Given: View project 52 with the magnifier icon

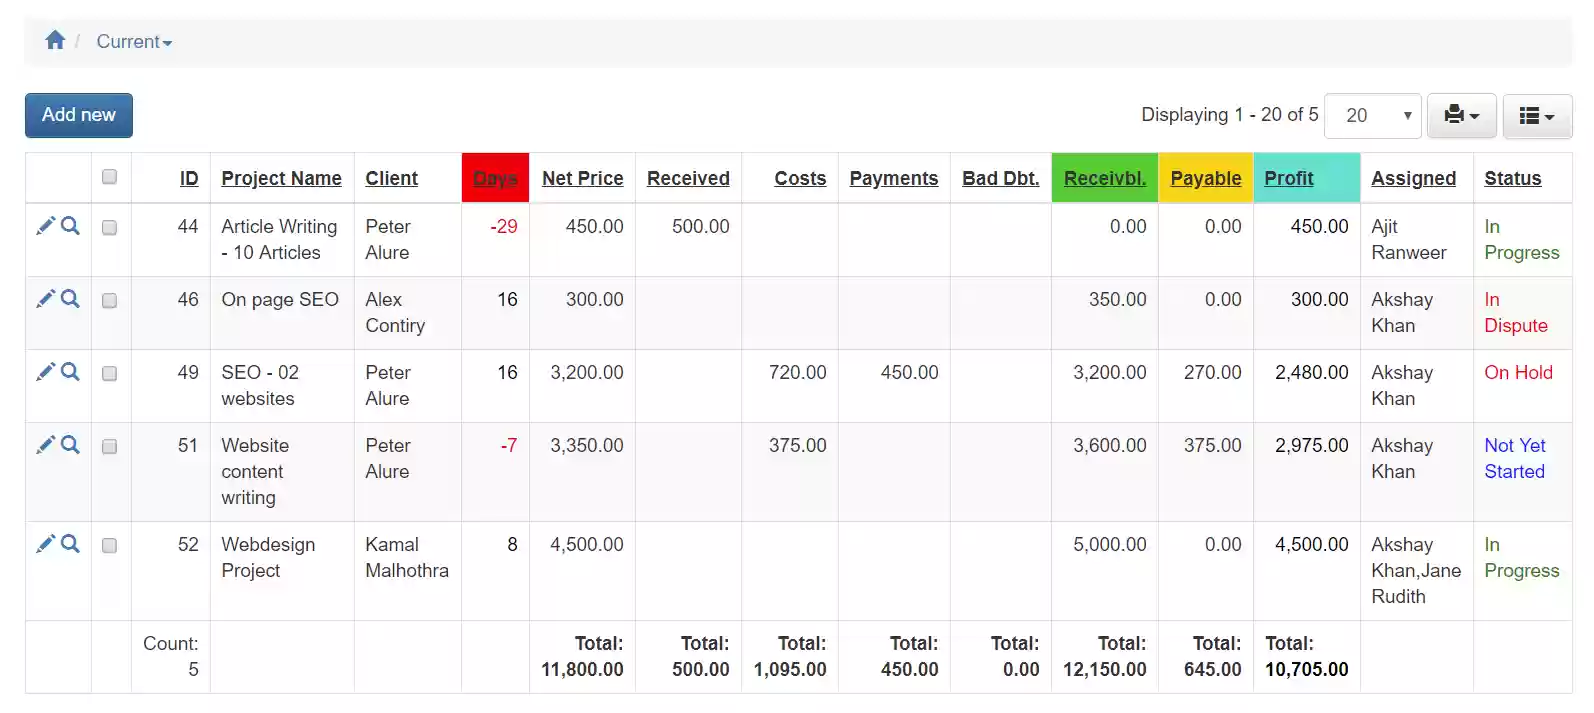Looking at the screenshot, I should pos(70,544).
